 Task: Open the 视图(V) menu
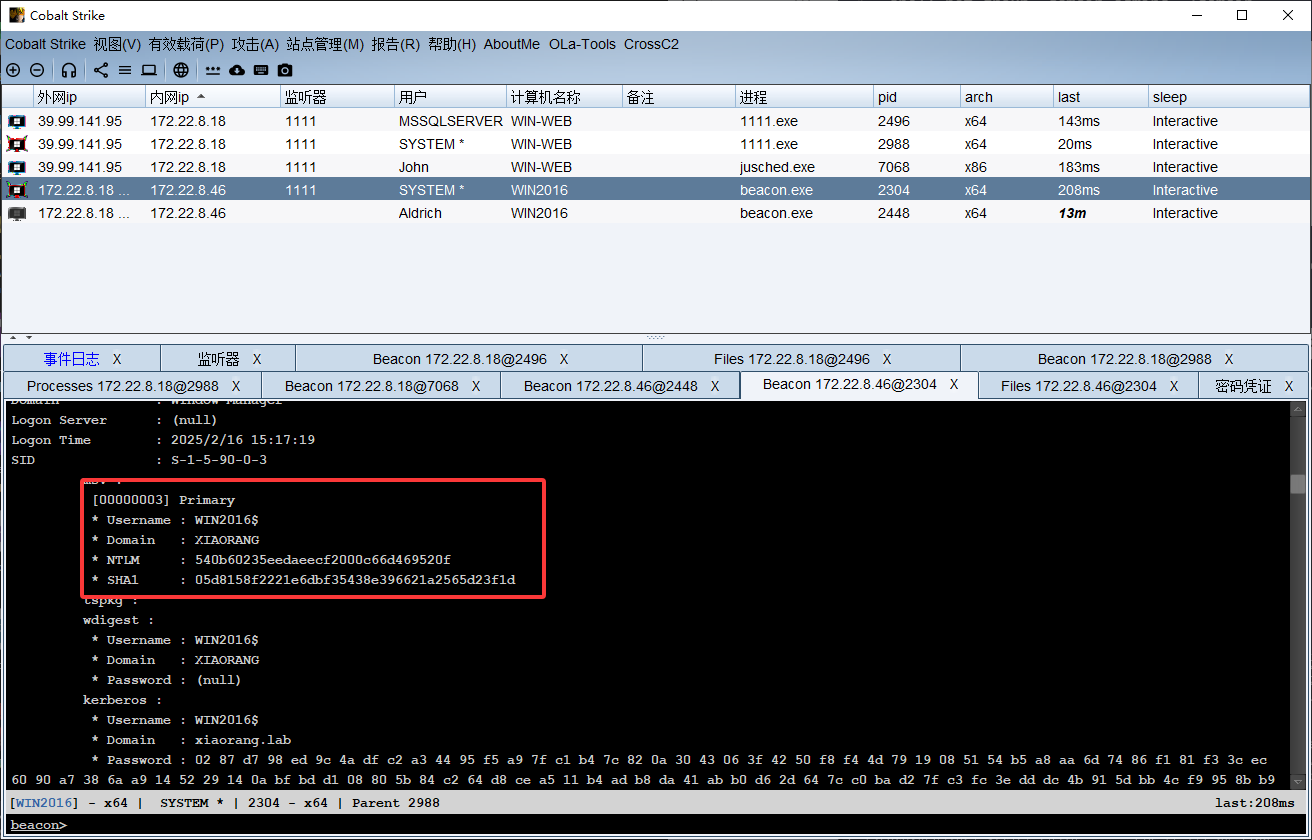[x=117, y=44]
